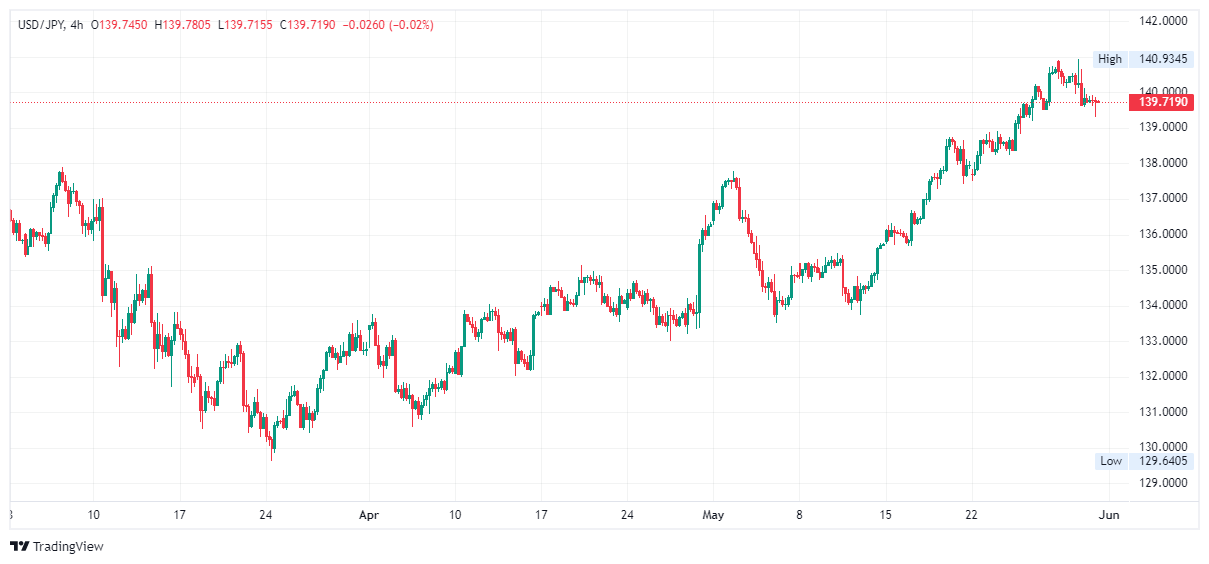Click the 133.0000 price scale label
Viewport: 1209px width, 564px height.
1163,341
